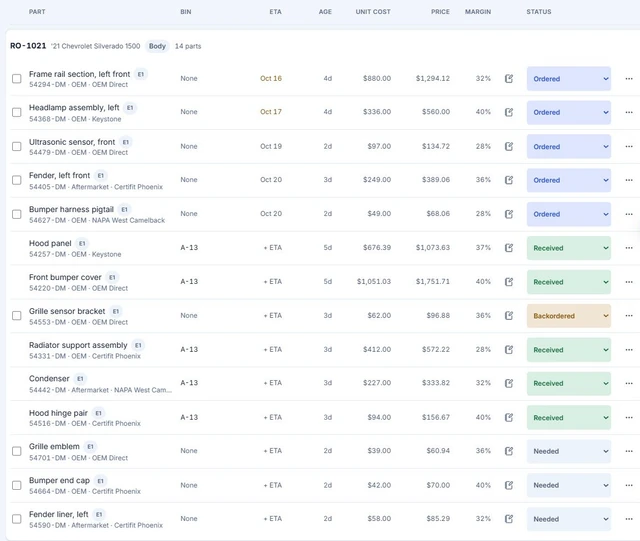
Task: Open edit note icon for Grille sensor bracket
Action: 509,315
